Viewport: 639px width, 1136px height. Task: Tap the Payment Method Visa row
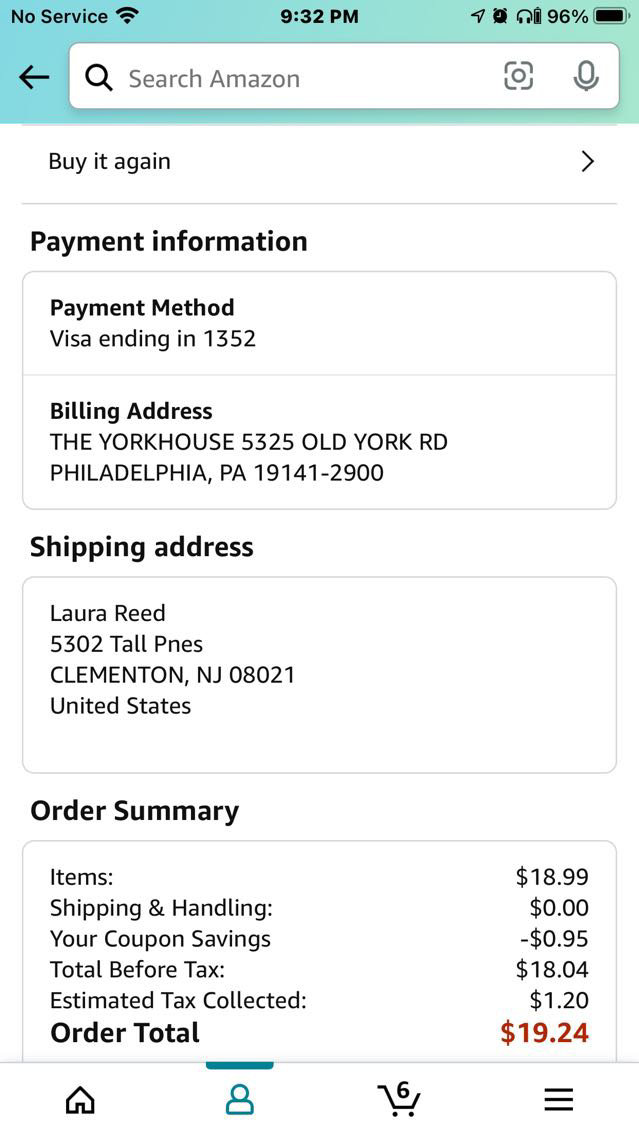[x=319, y=323]
